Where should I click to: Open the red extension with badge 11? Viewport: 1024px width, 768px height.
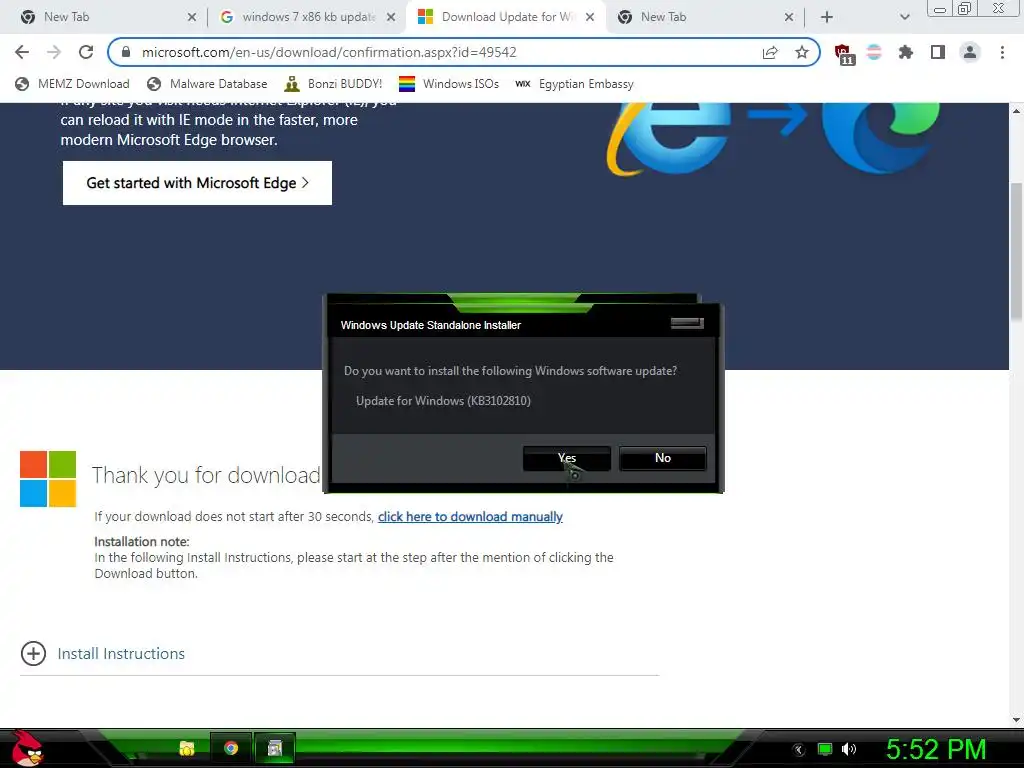point(844,54)
